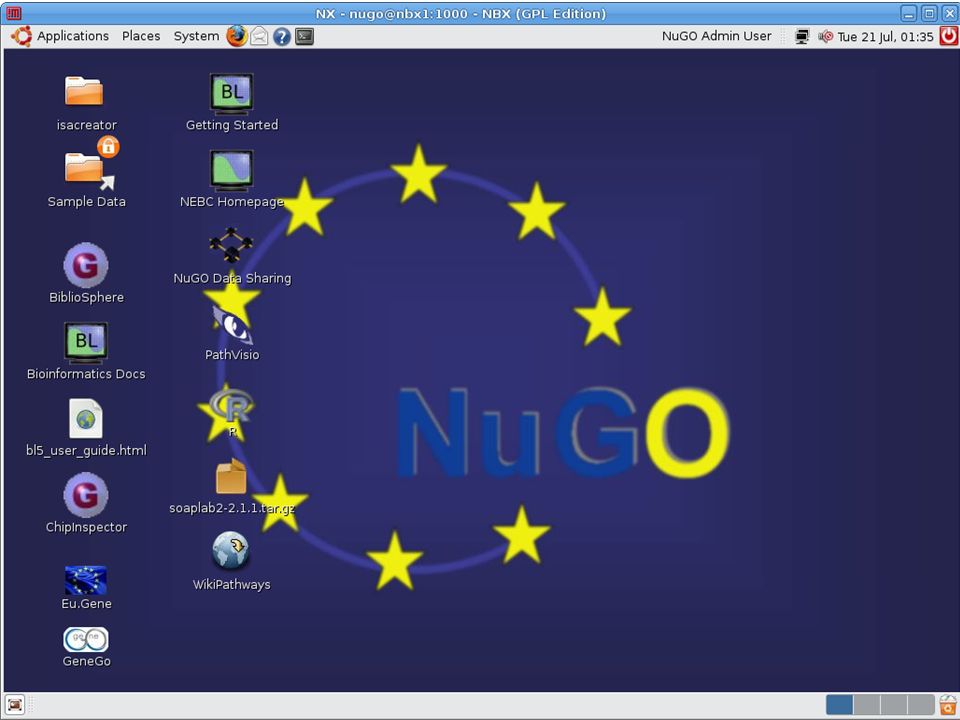Launch the R statistics desktop icon

pos(231,406)
